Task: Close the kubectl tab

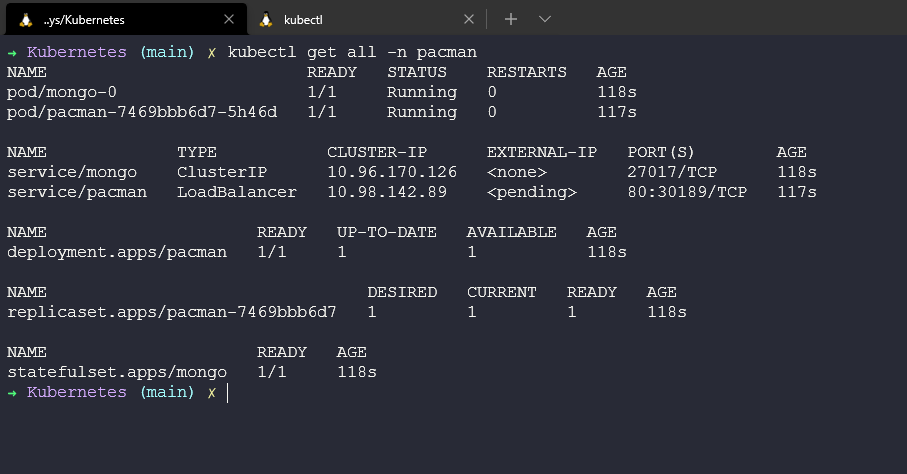Action: pos(469,19)
